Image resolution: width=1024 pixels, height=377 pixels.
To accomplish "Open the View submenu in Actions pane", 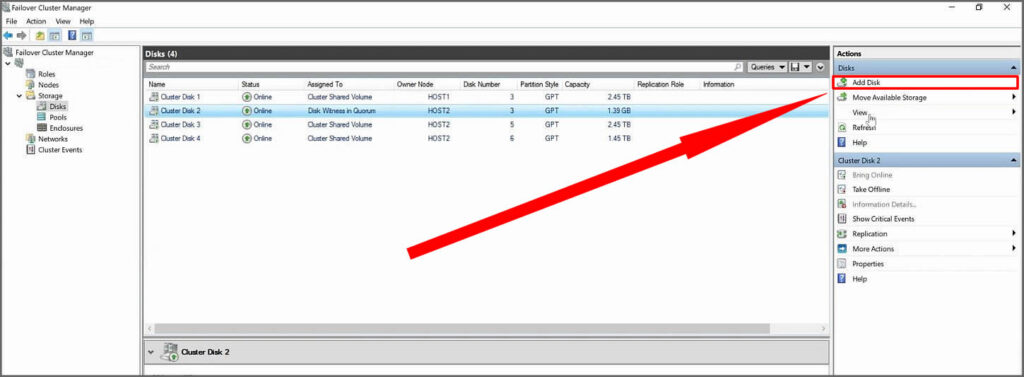I will (925, 112).
